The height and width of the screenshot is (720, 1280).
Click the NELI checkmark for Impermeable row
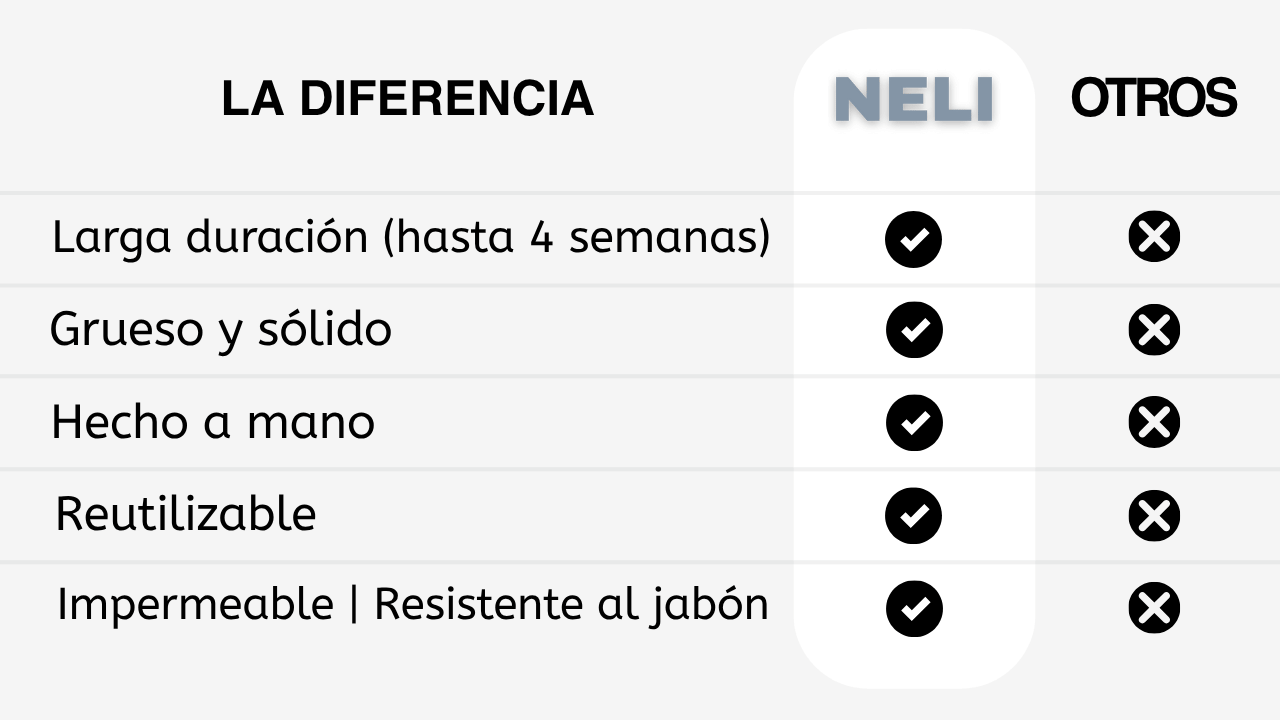click(x=913, y=608)
